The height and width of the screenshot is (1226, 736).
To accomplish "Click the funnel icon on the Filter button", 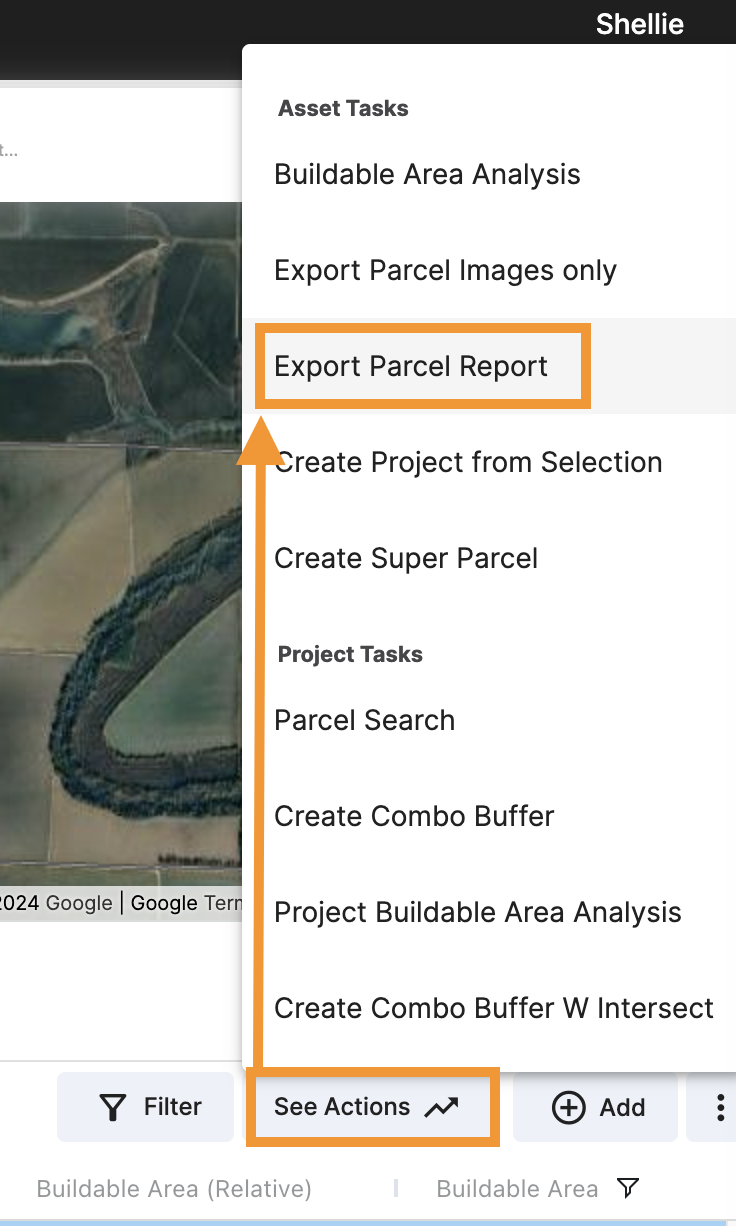I will click(111, 1106).
